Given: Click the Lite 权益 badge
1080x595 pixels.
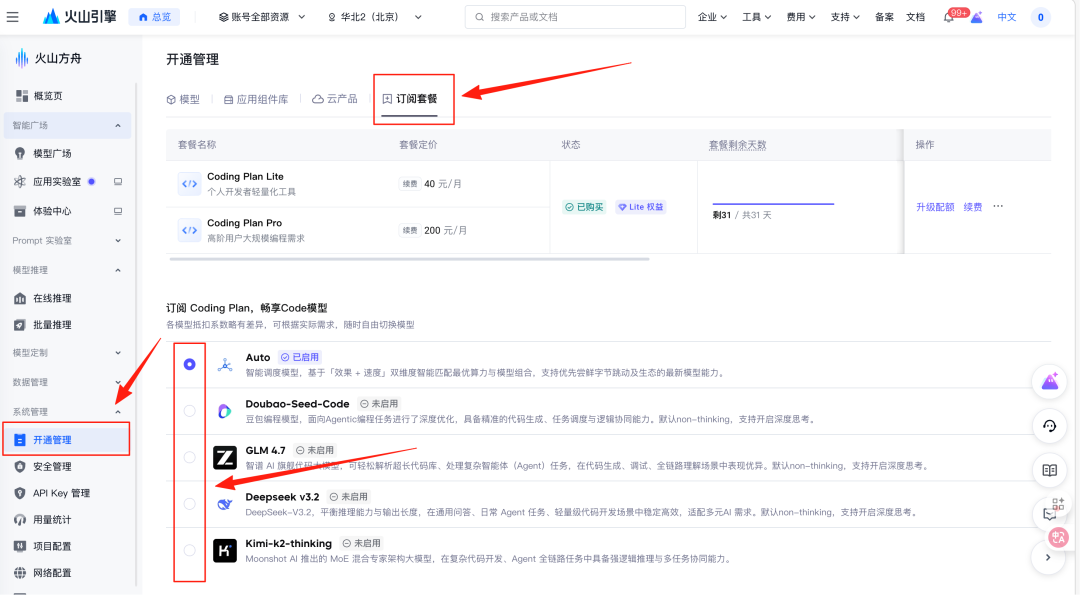Looking at the screenshot, I should pyautogui.click(x=641, y=207).
